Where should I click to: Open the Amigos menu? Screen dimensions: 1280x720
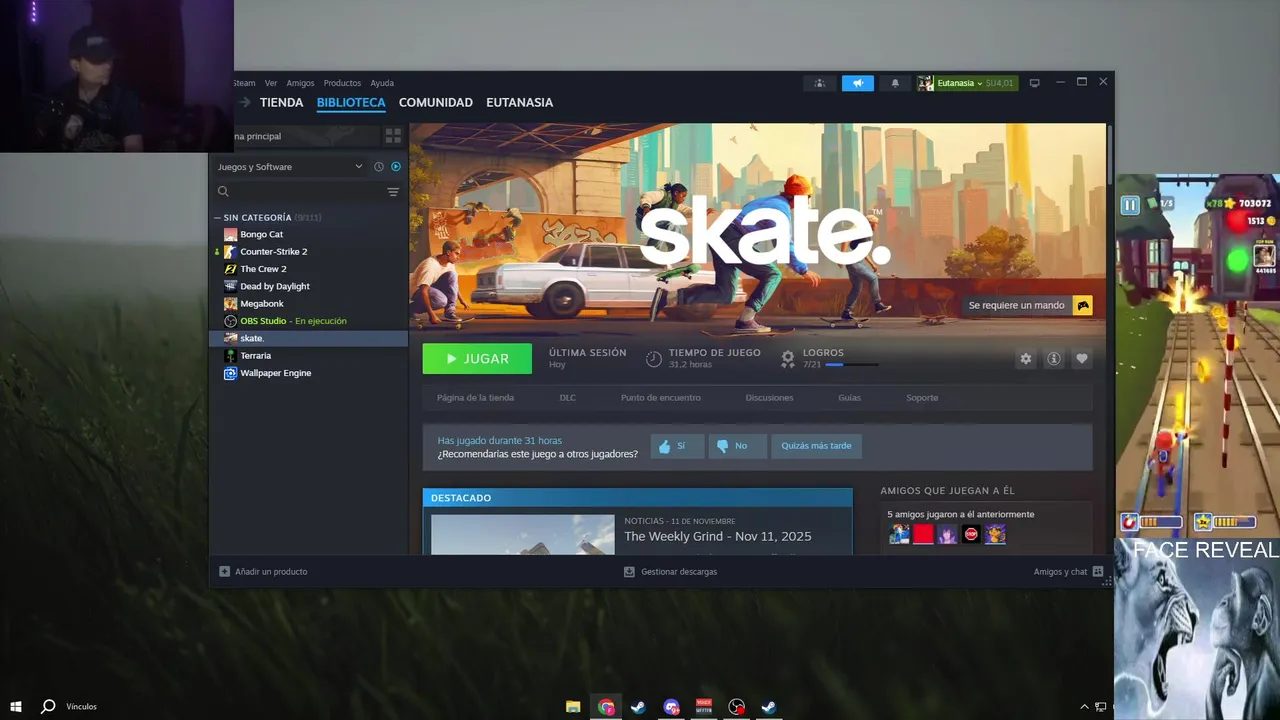tap(300, 83)
